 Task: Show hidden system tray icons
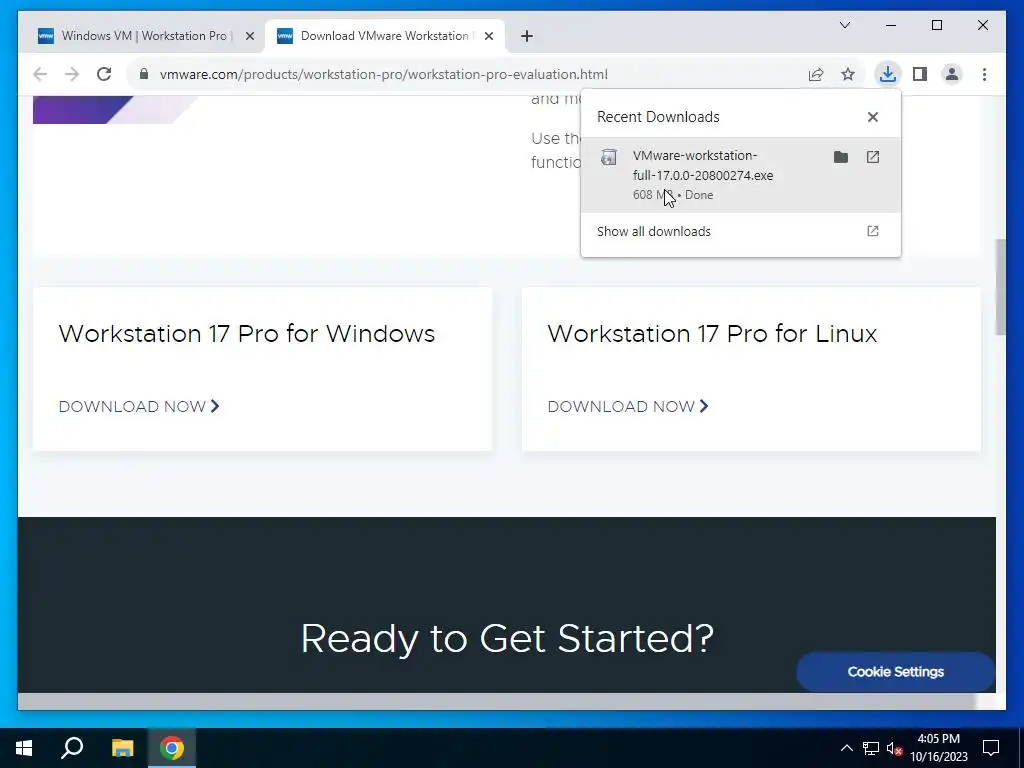click(846, 748)
